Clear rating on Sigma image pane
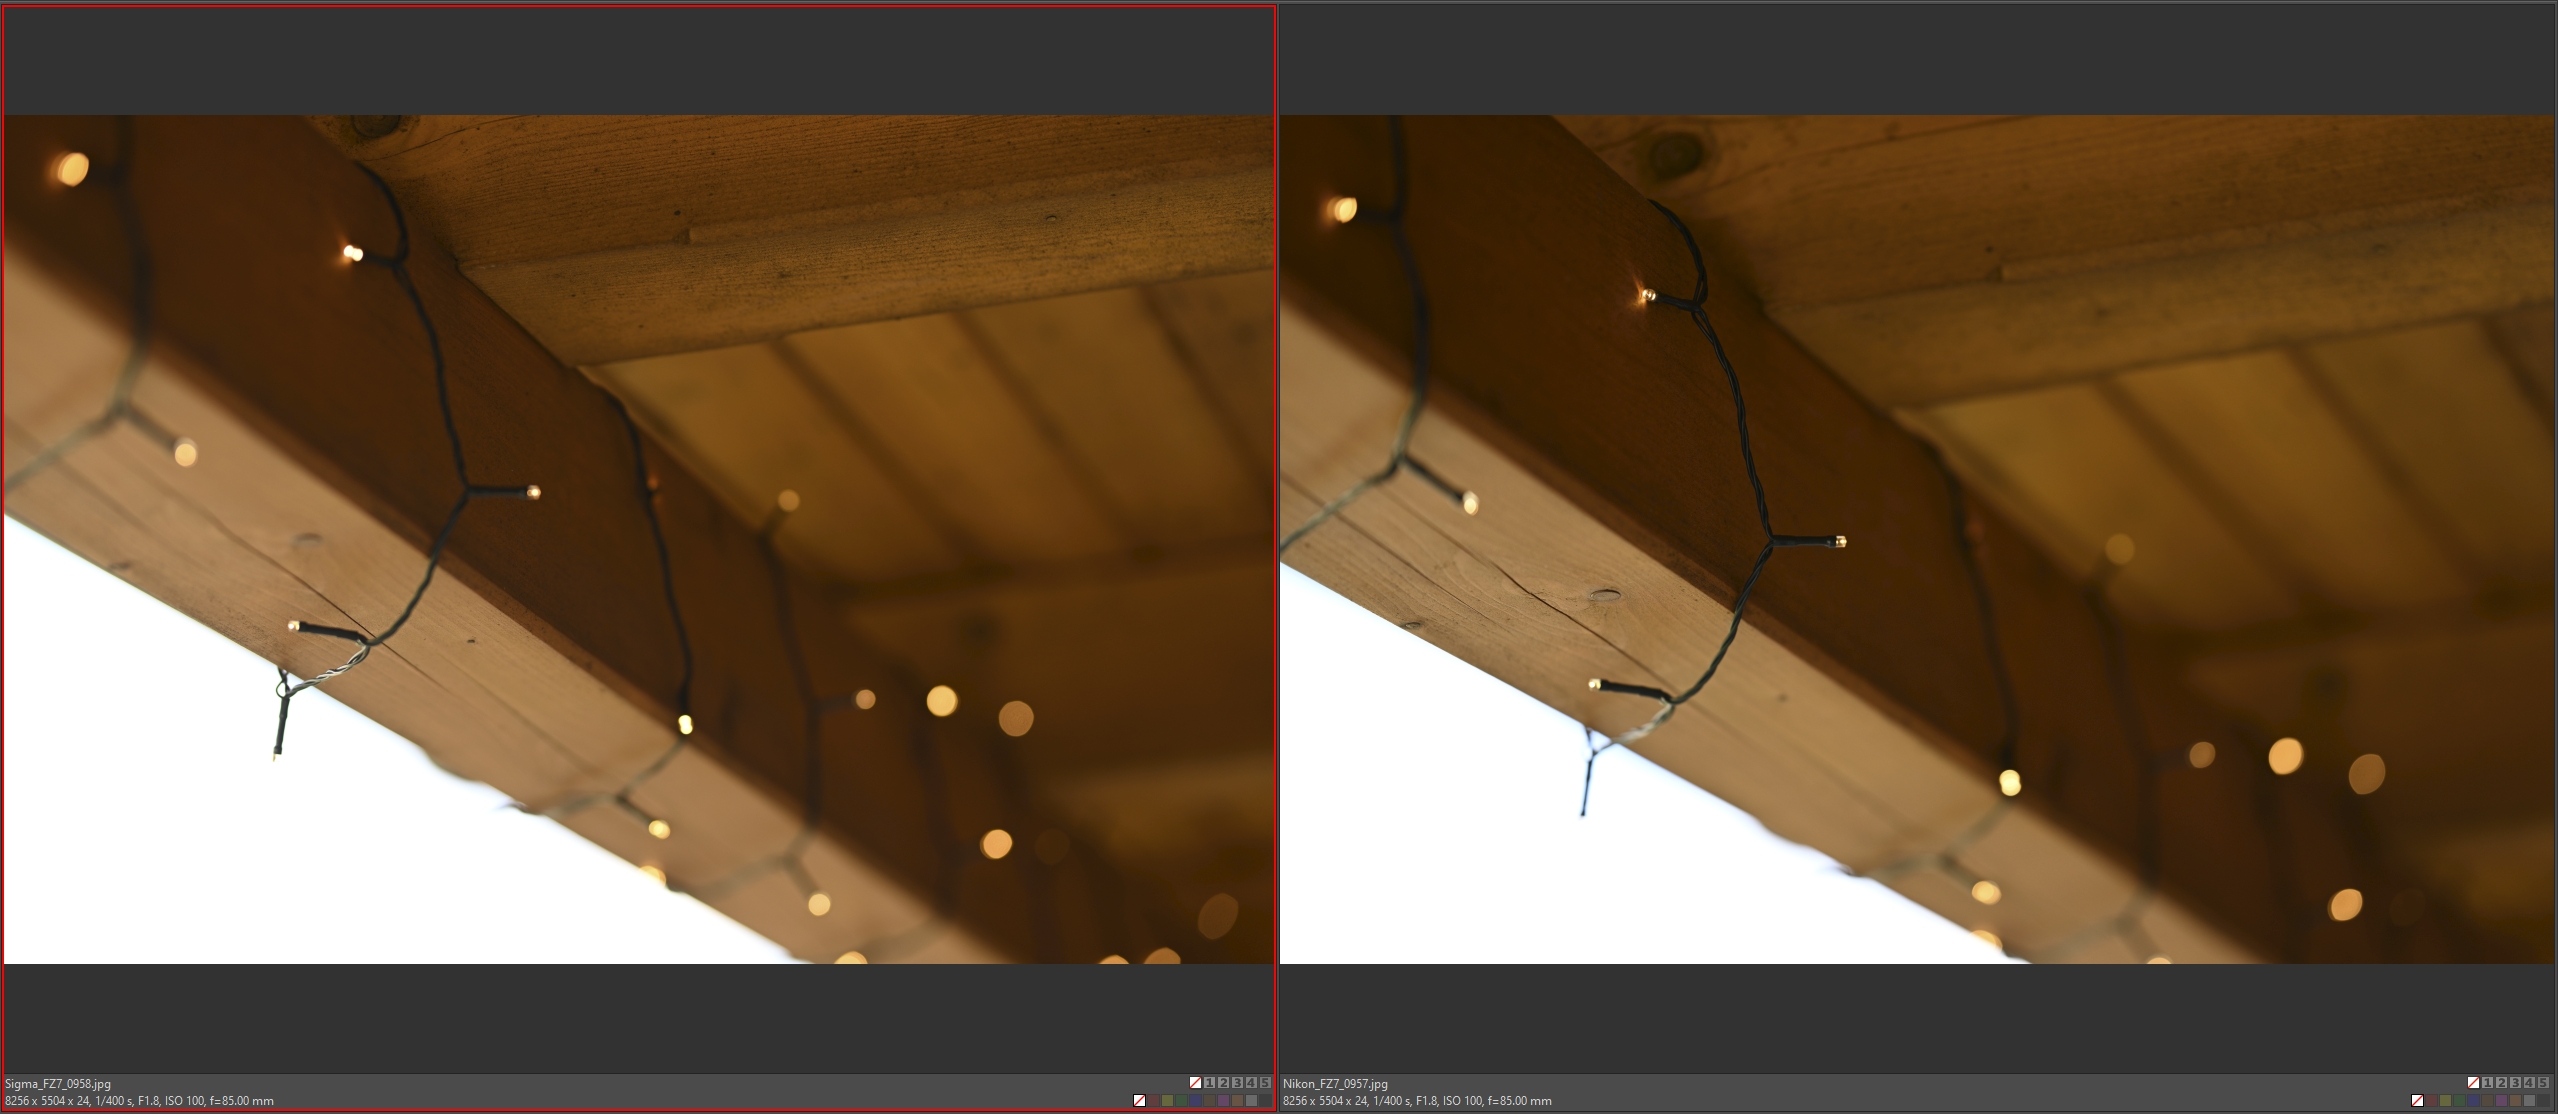 pos(1195,1083)
